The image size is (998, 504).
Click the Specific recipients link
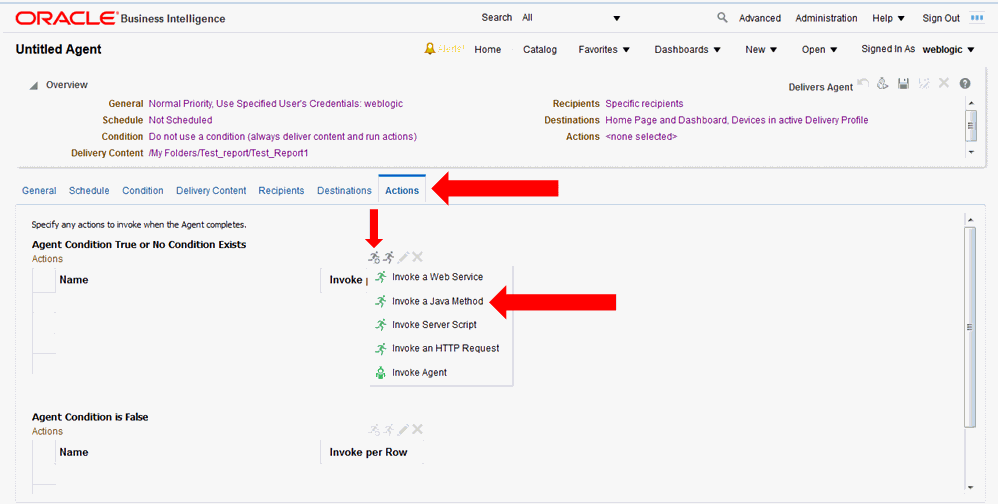click(644, 104)
